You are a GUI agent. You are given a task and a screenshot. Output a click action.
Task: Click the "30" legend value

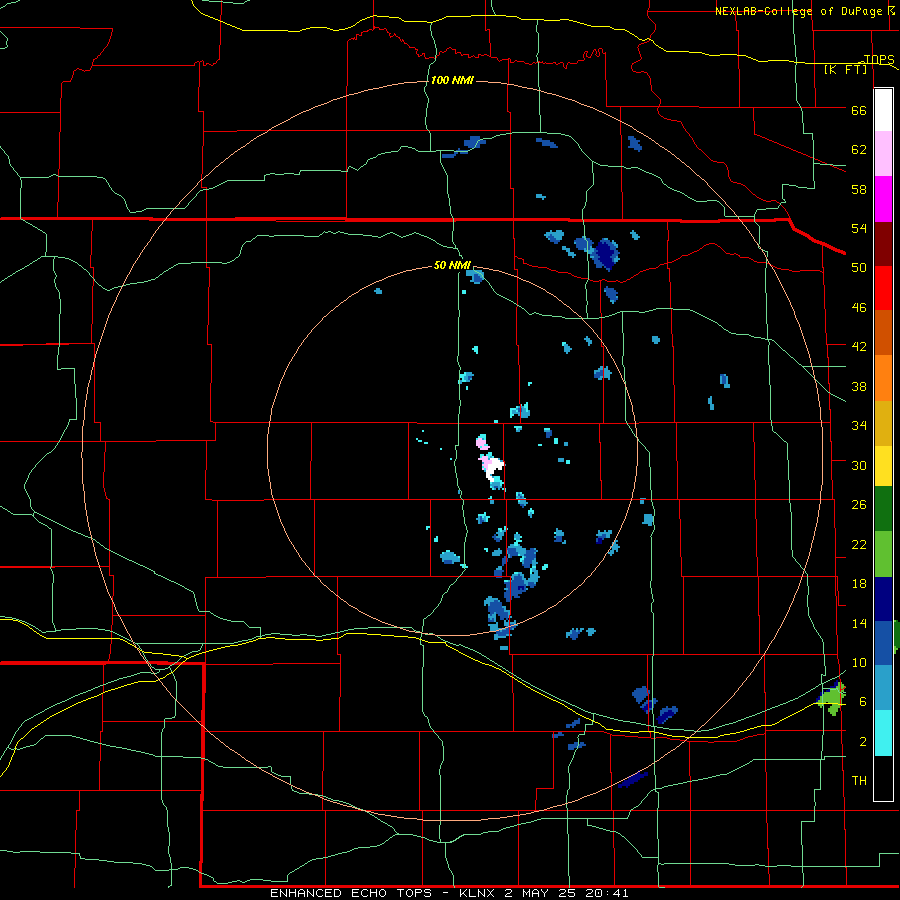pyautogui.click(x=859, y=465)
